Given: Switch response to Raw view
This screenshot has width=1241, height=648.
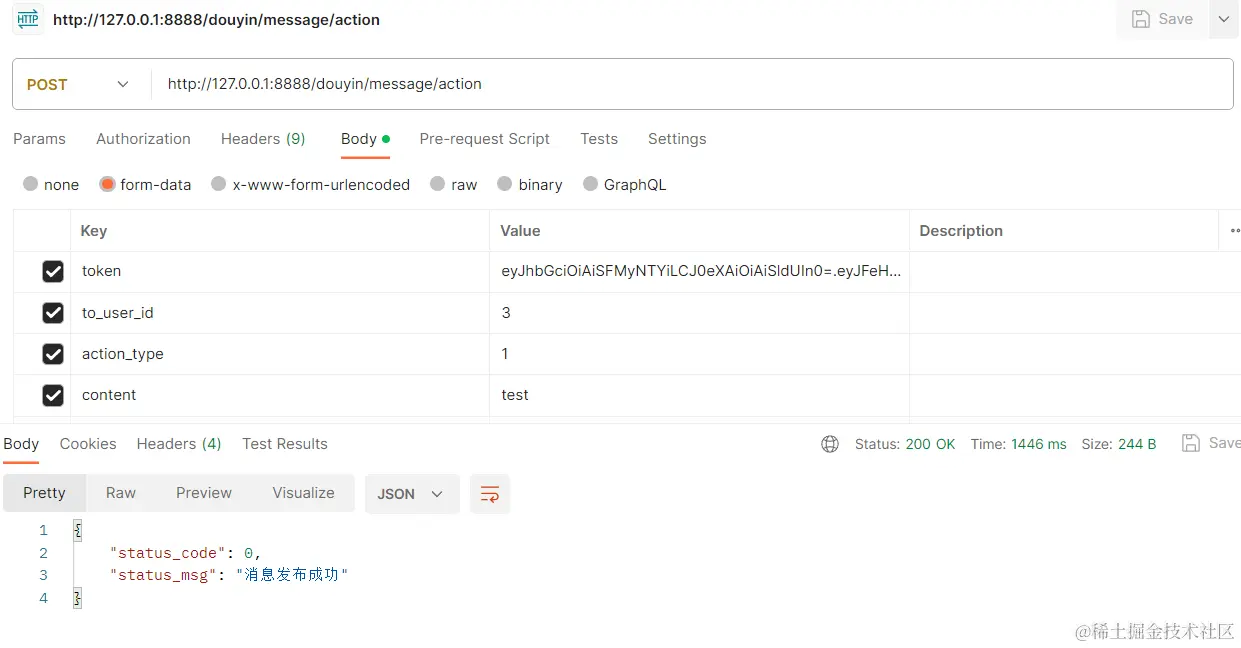Looking at the screenshot, I should coord(121,493).
